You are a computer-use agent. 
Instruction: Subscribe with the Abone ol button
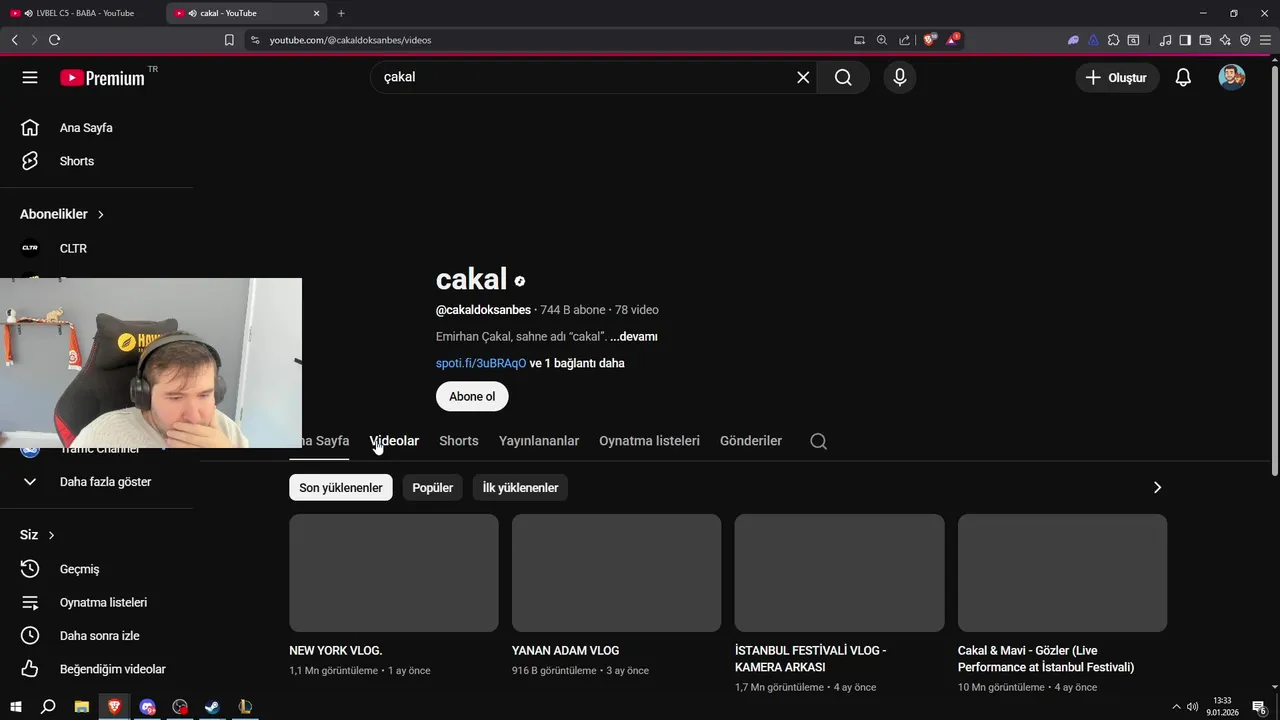(x=472, y=397)
